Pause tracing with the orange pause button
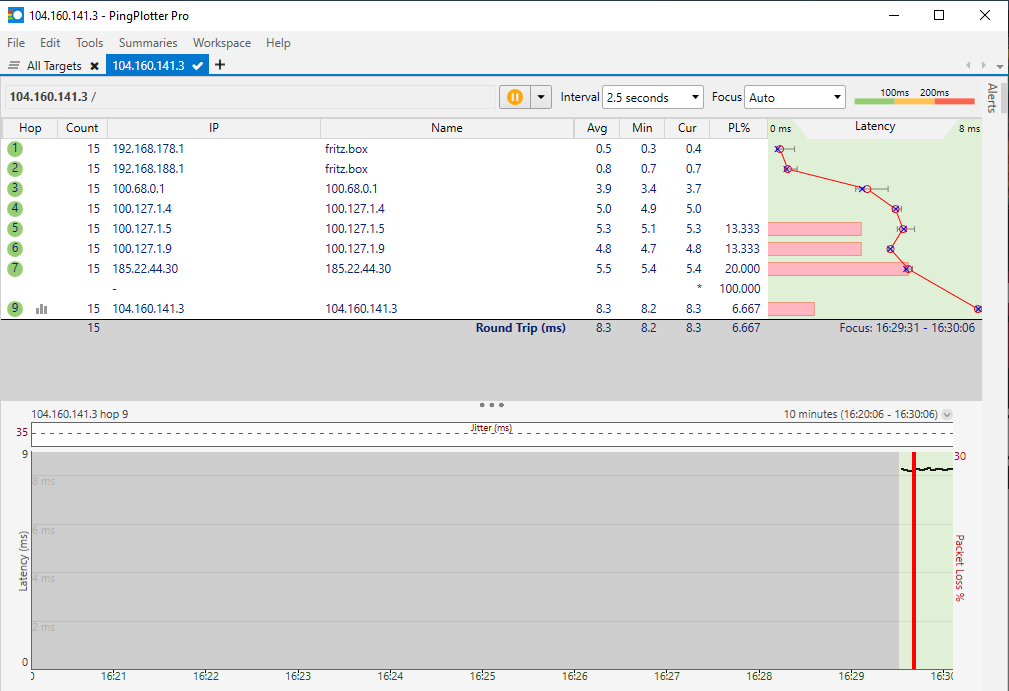Screen dimensions: 1009x691 tap(515, 97)
